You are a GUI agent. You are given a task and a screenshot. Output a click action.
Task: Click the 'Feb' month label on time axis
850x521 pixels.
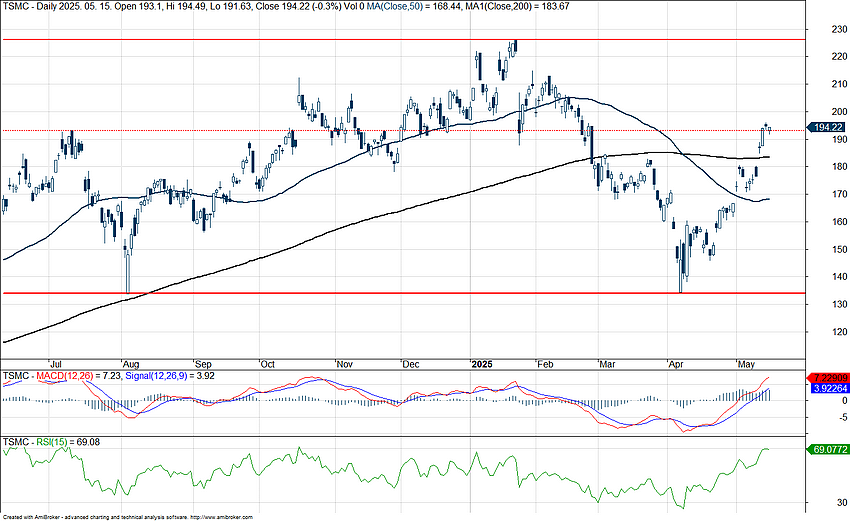point(545,364)
